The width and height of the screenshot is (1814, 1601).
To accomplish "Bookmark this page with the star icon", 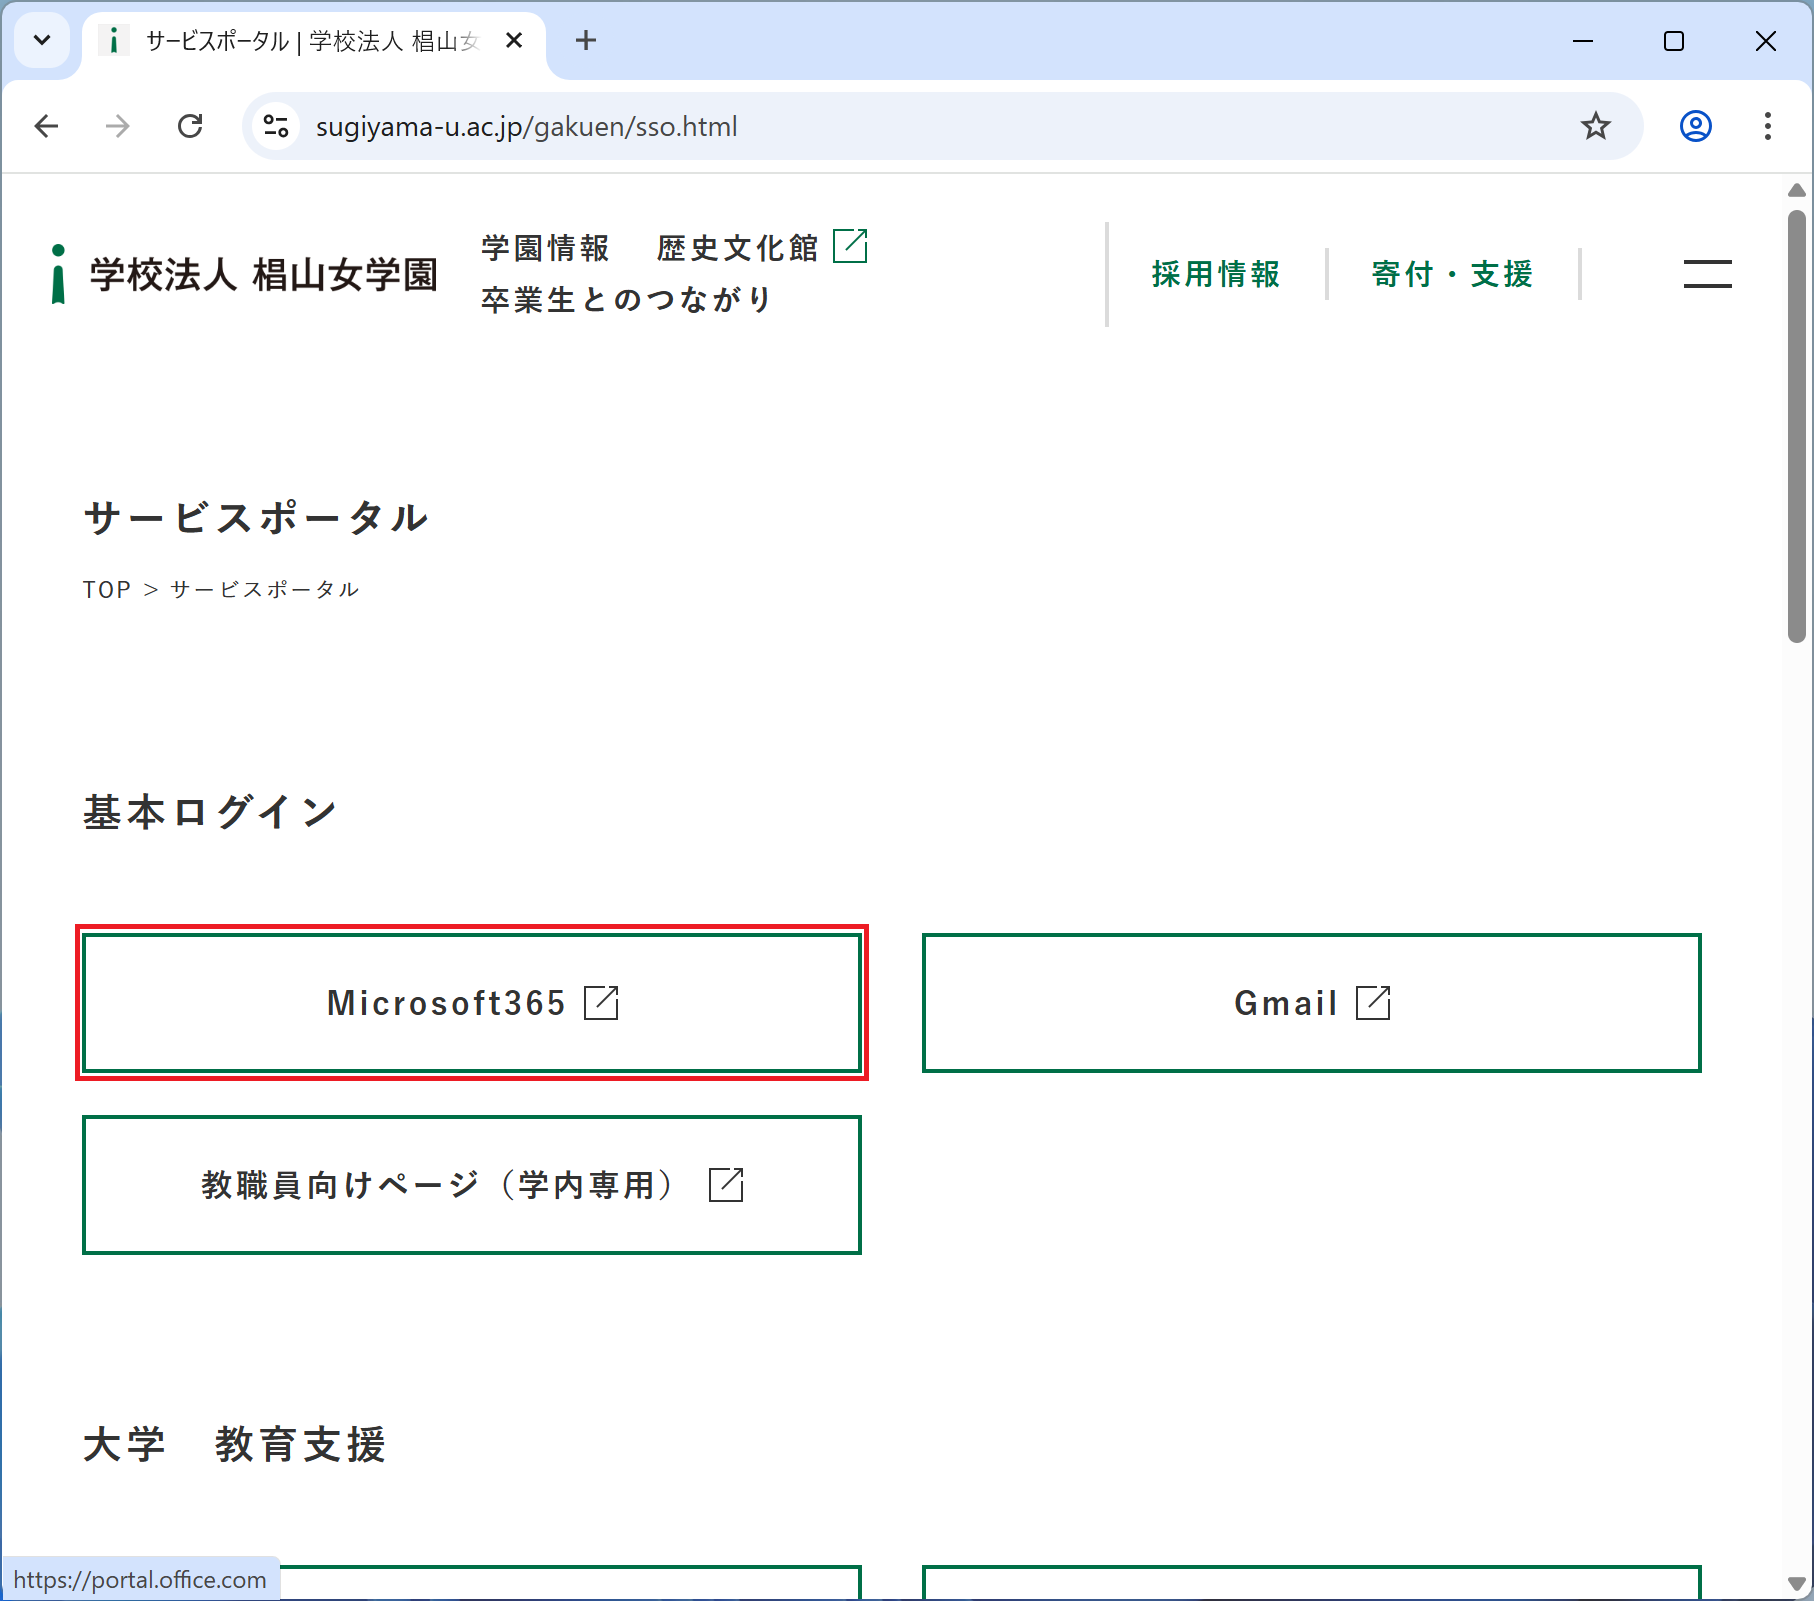I will tap(1595, 126).
